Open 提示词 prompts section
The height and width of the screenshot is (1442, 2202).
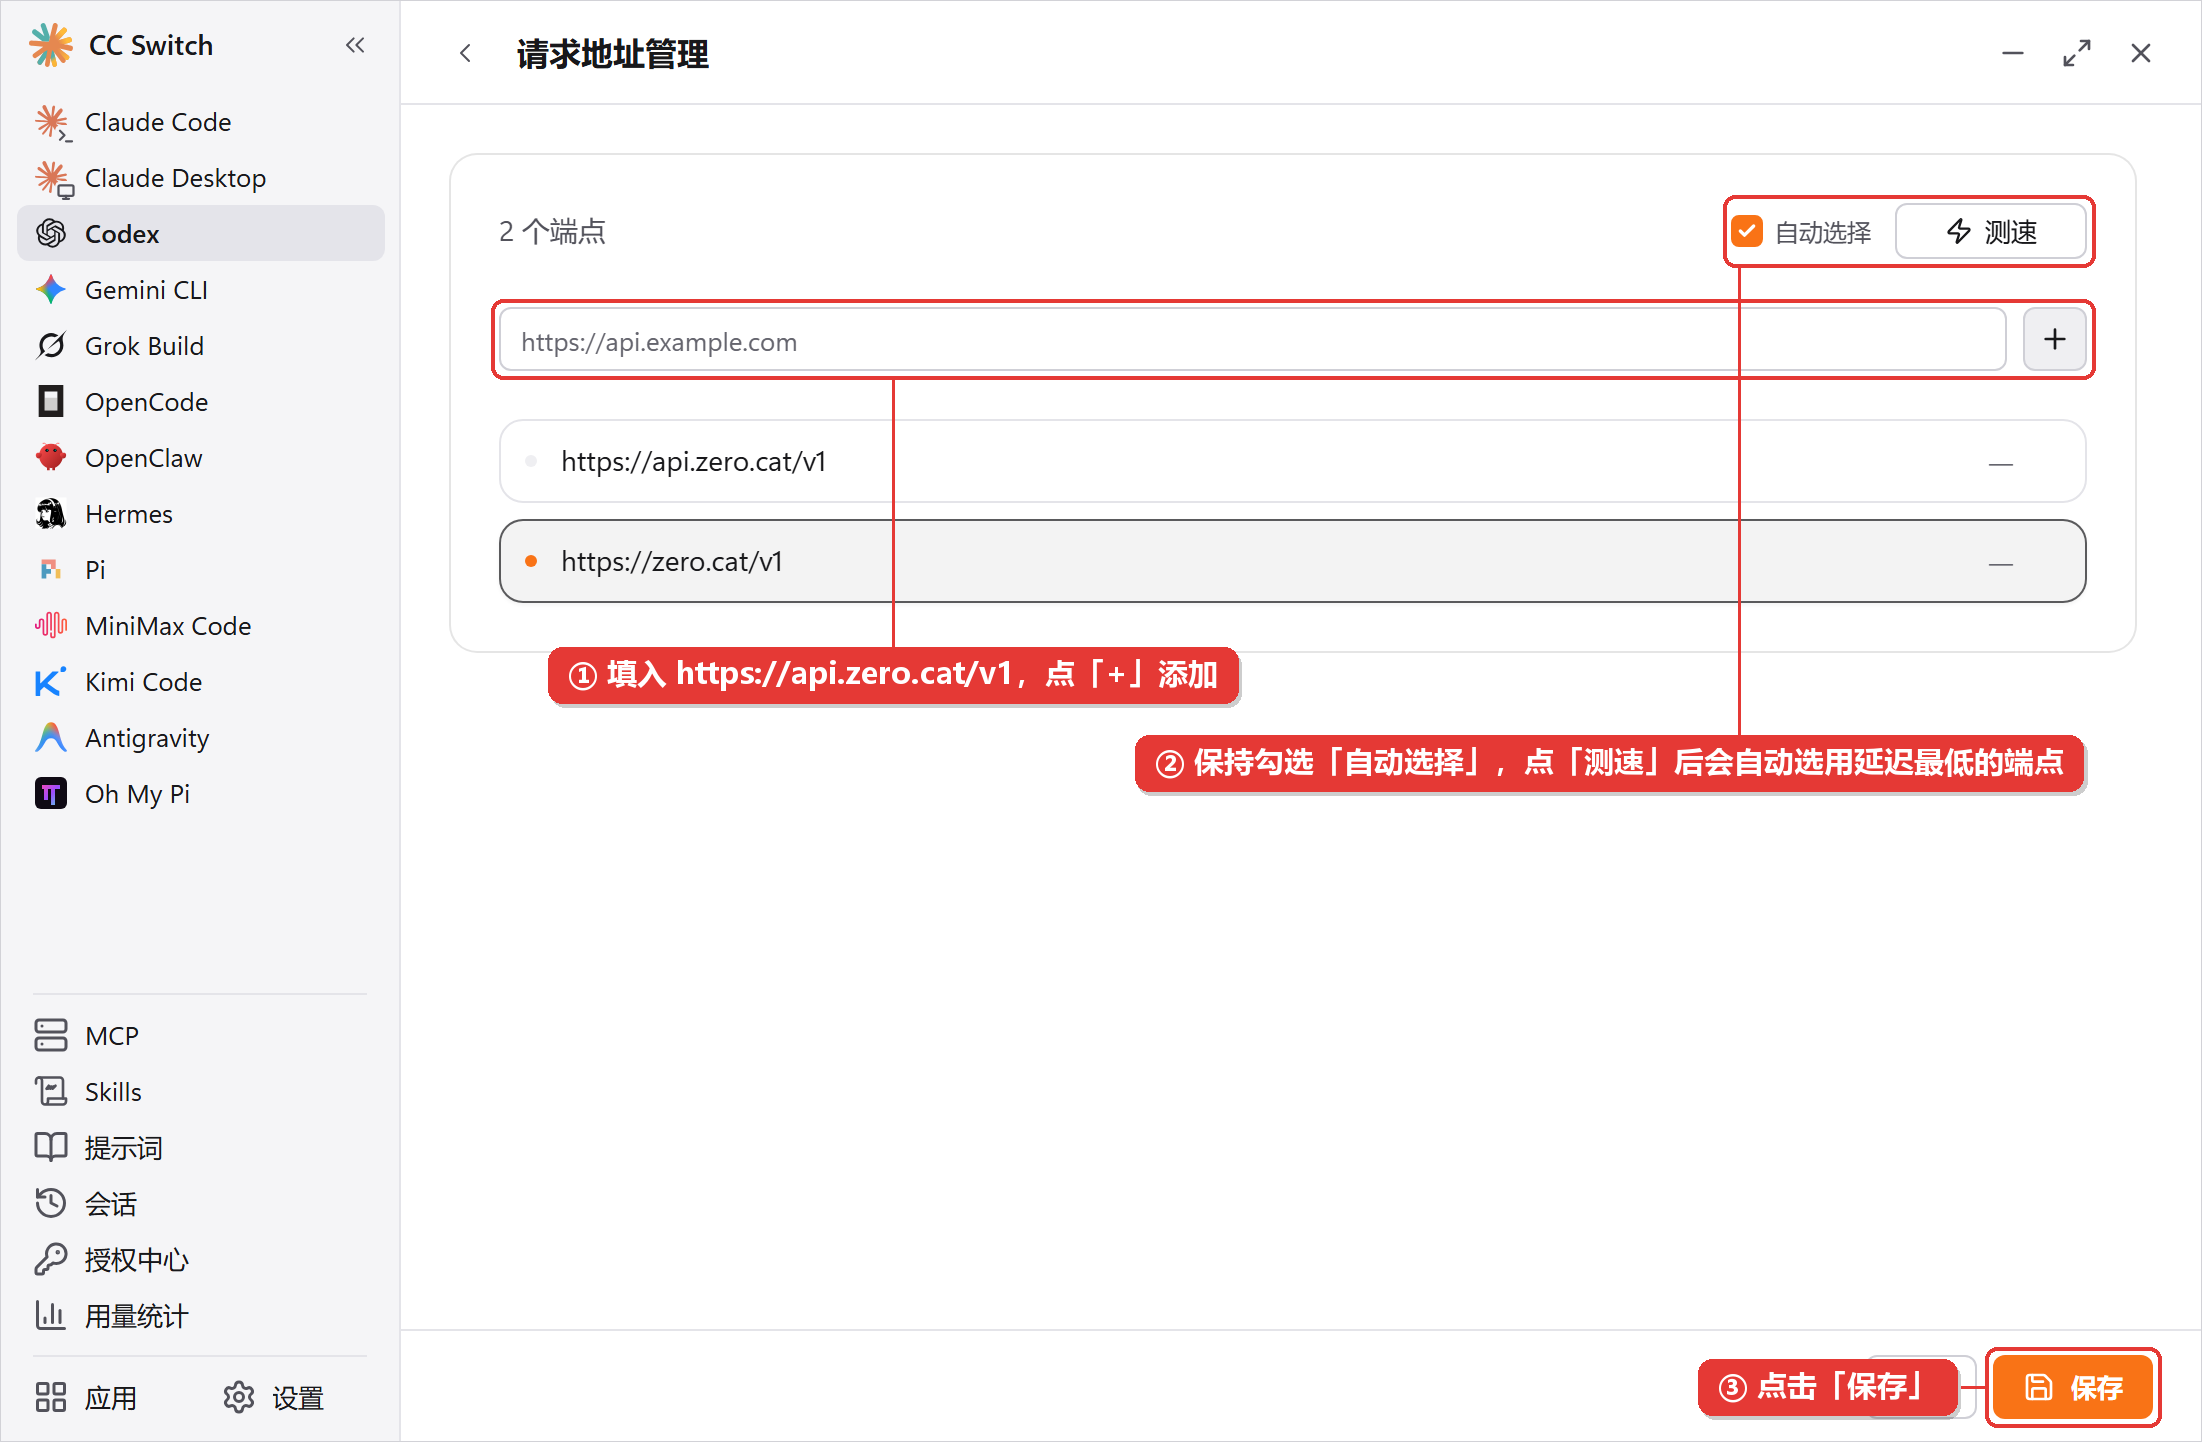[x=201, y=1148]
